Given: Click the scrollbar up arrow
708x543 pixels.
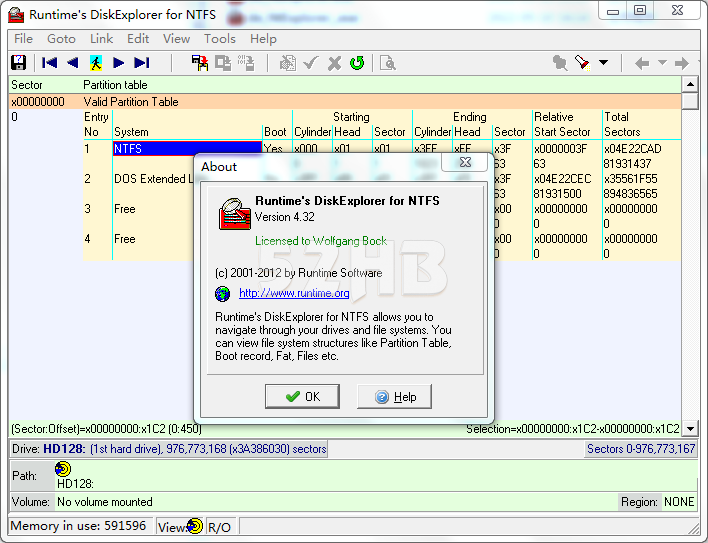Looking at the screenshot, I should coord(690,84).
